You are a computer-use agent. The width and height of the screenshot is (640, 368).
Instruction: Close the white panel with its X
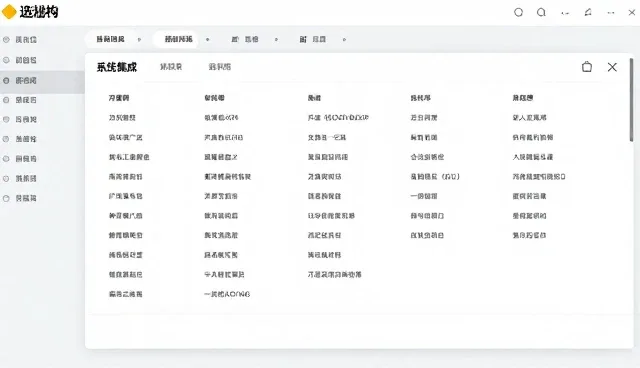[612, 67]
